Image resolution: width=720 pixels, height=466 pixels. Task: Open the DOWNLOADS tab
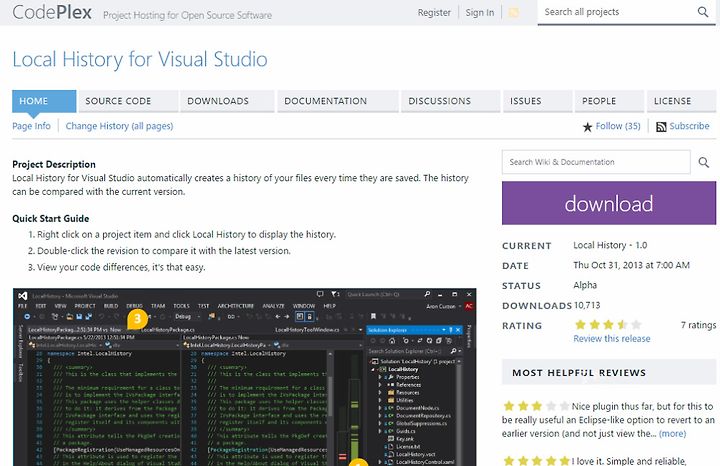click(227, 101)
